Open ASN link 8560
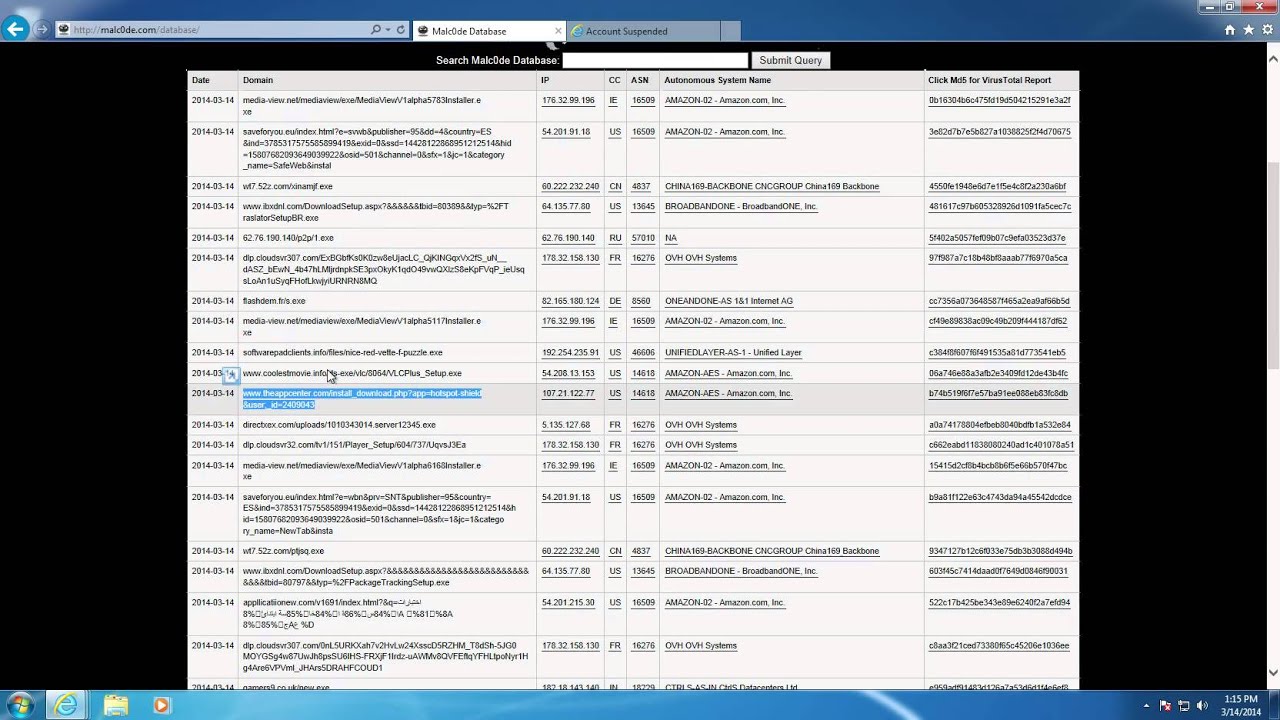The width and height of the screenshot is (1280, 720). tap(641, 301)
